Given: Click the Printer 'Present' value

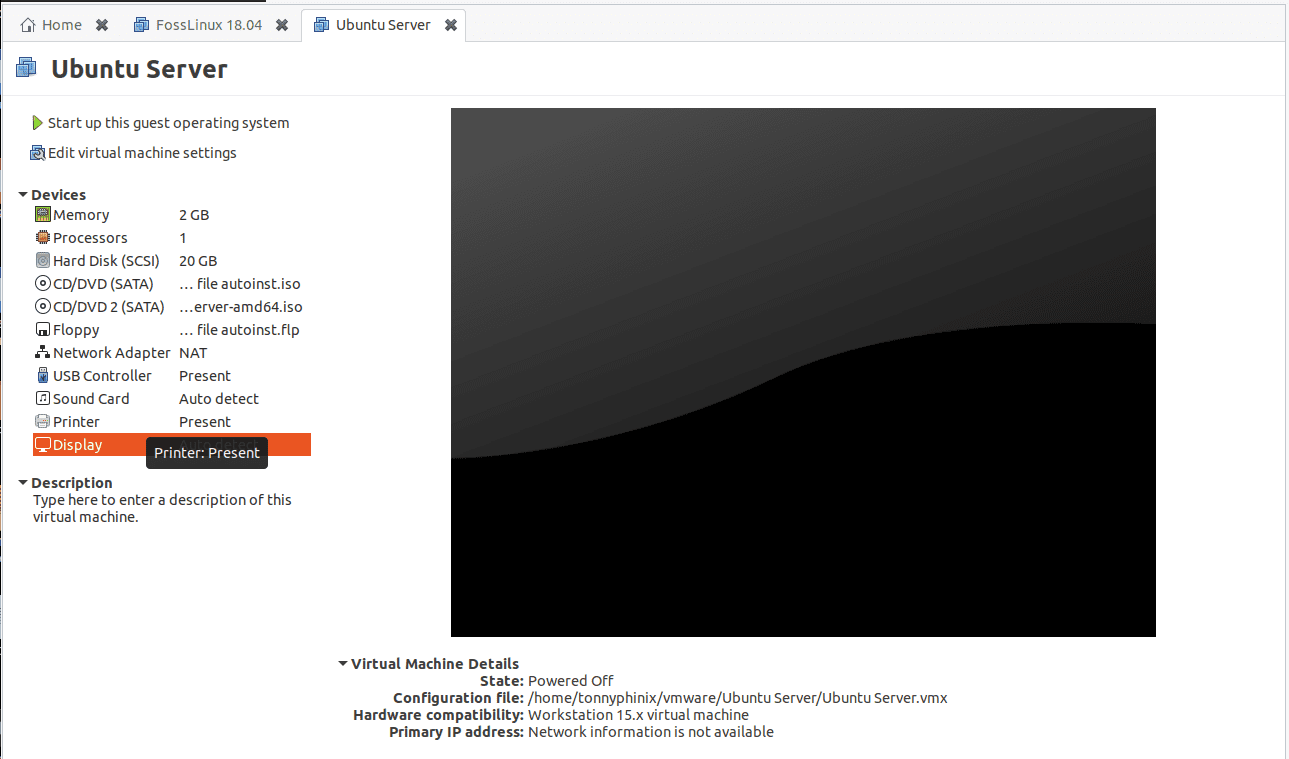Looking at the screenshot, I should [205, 422].
